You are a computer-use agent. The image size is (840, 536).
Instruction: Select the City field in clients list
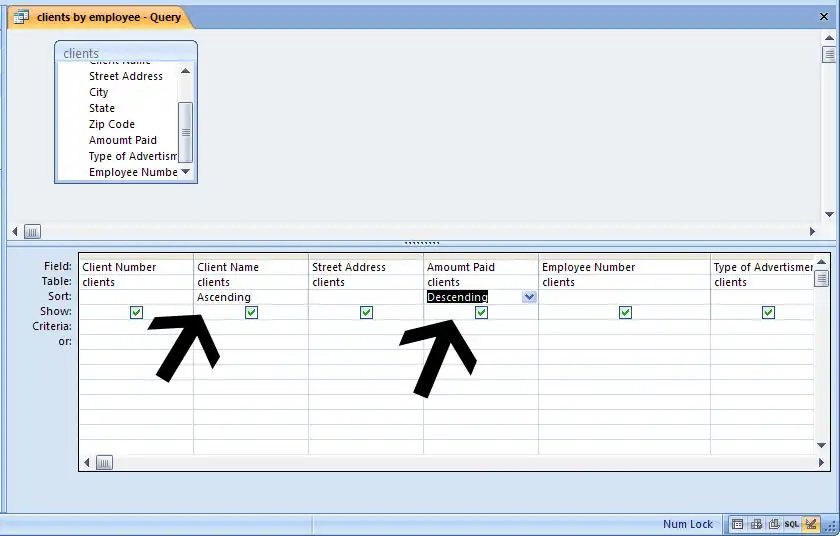[99, 92]
